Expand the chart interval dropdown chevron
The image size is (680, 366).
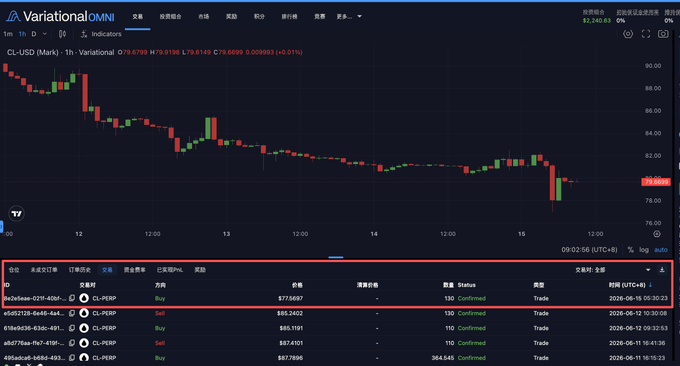(x=45, y=34)
